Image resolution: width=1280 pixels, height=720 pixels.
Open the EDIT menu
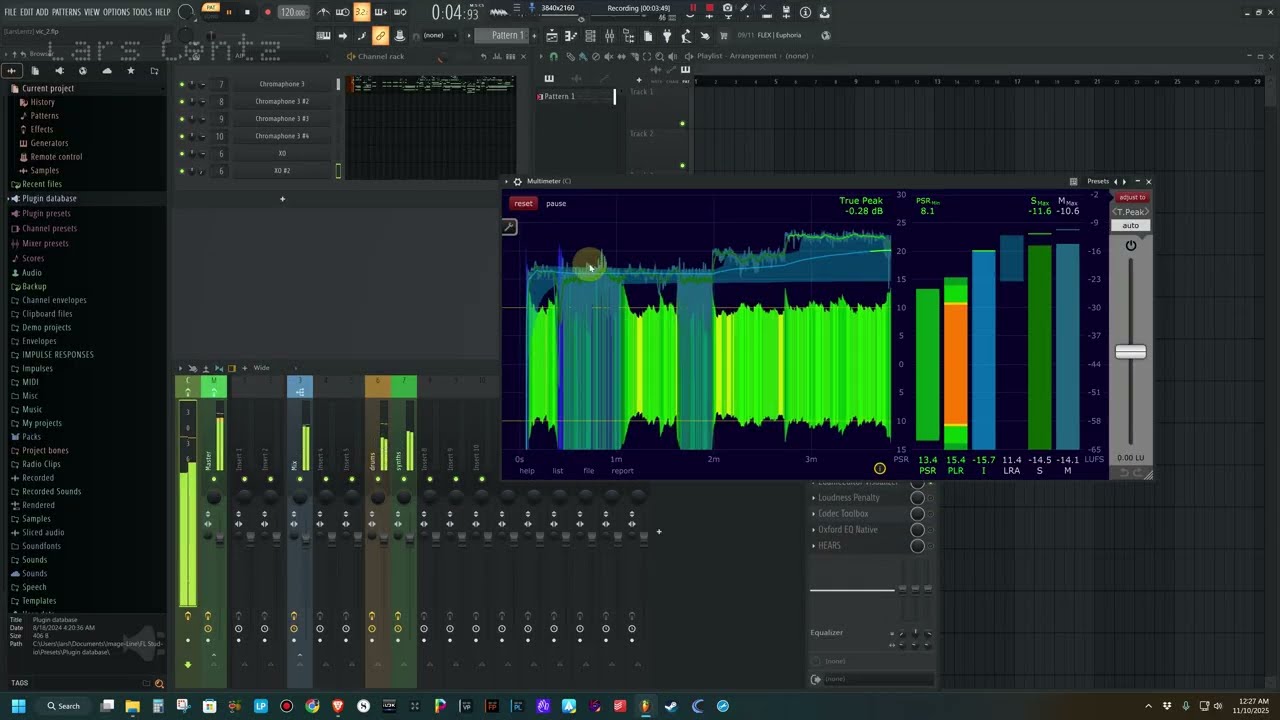point(27,12)
